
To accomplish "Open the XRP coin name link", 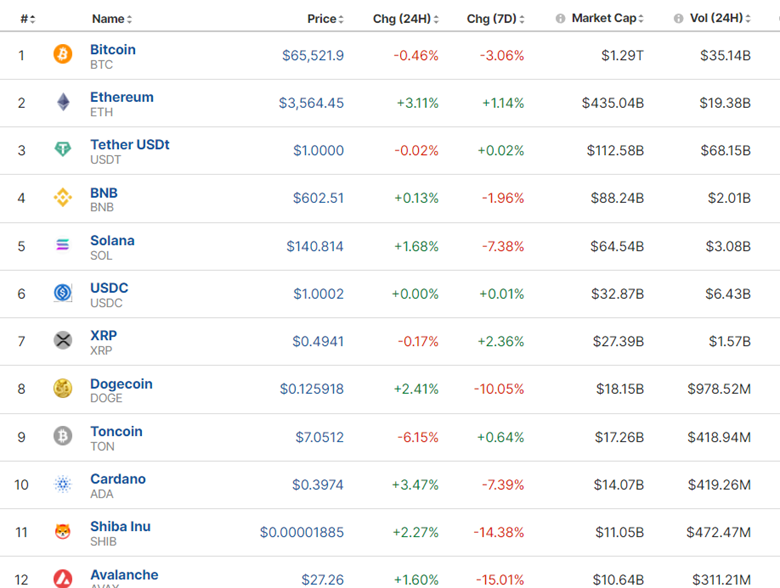I will coord(103,335).
